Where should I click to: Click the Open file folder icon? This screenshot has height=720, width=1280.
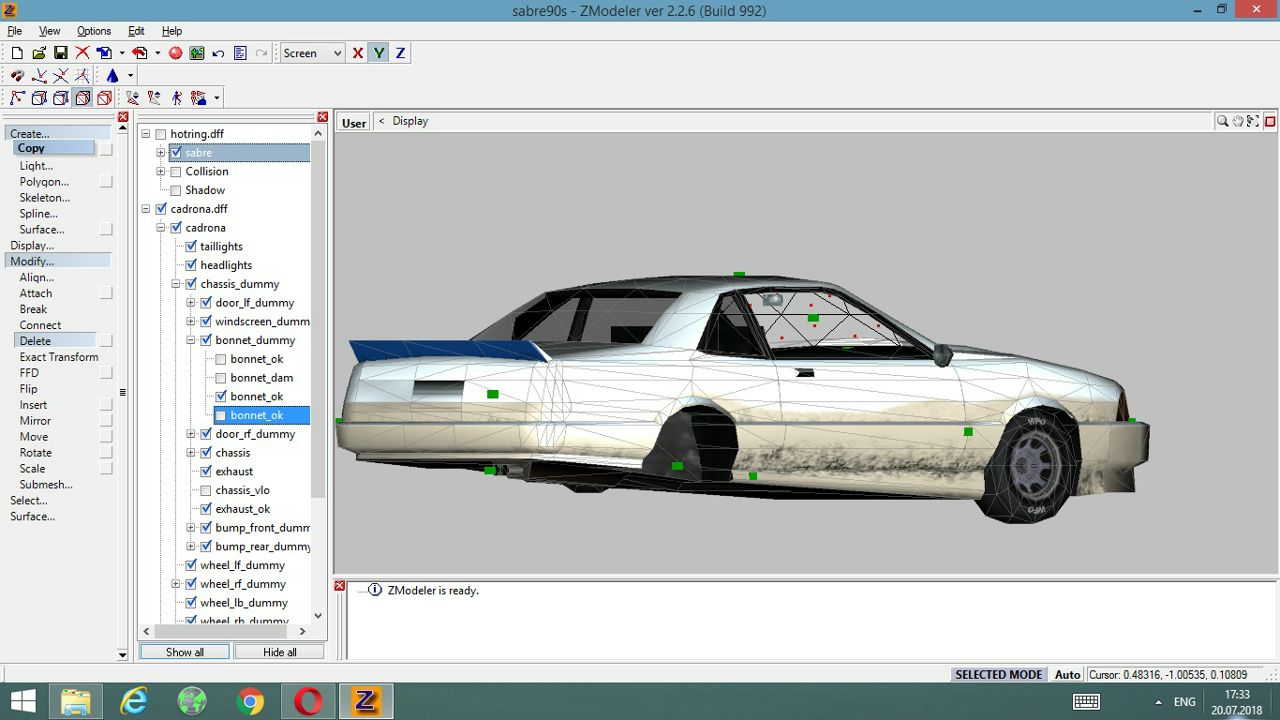point(39,53)
